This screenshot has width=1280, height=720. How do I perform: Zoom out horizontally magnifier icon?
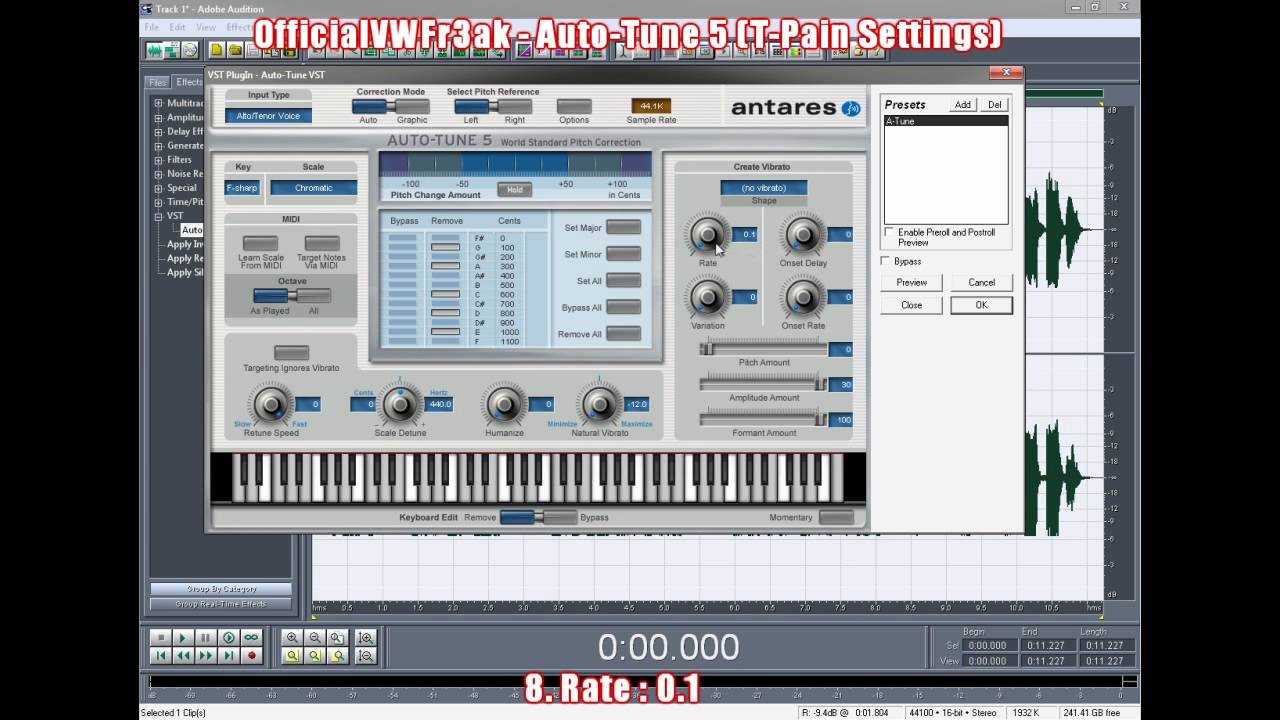315,638
